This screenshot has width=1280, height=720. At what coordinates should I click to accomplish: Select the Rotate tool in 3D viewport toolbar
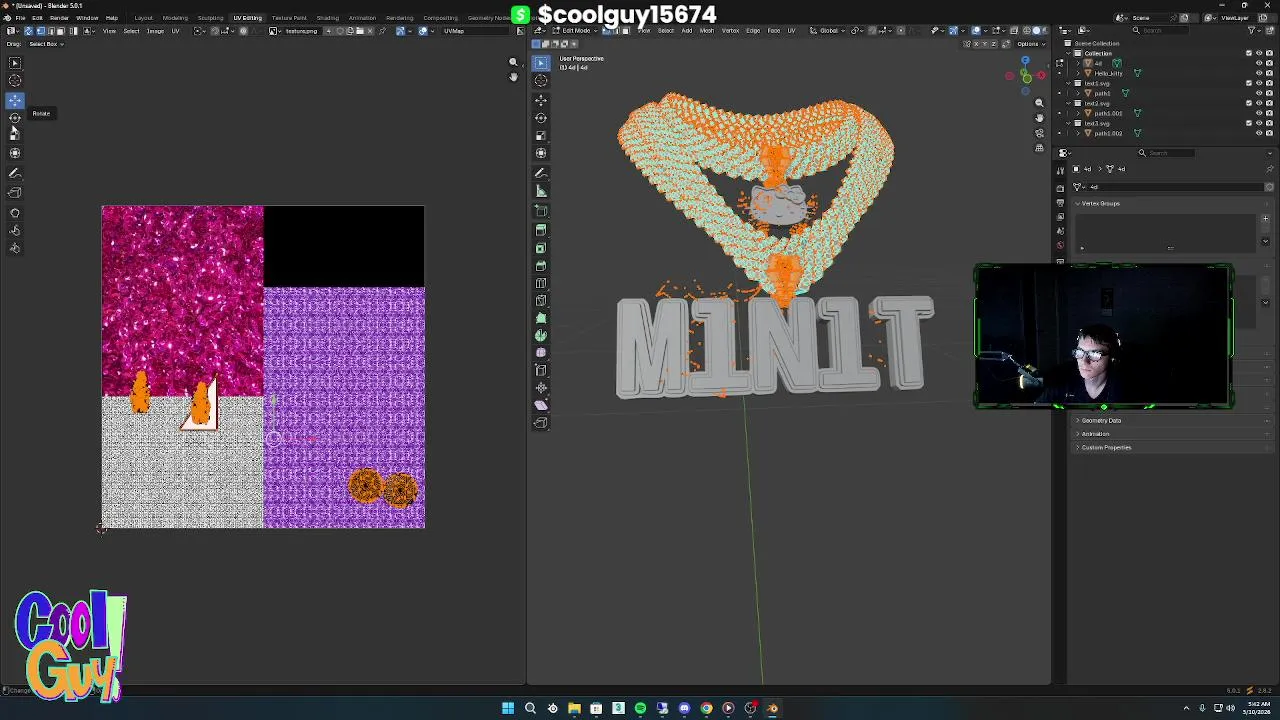(541, 118)
